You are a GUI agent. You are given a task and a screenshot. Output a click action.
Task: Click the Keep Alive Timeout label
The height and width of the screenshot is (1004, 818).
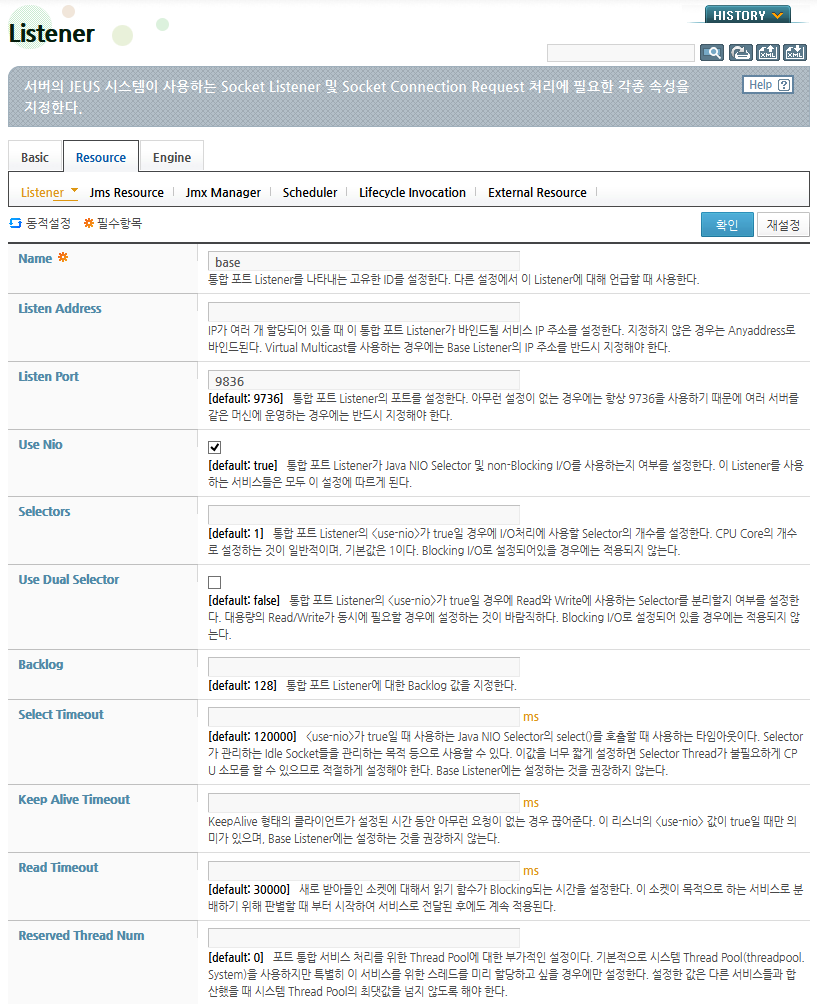74,800
